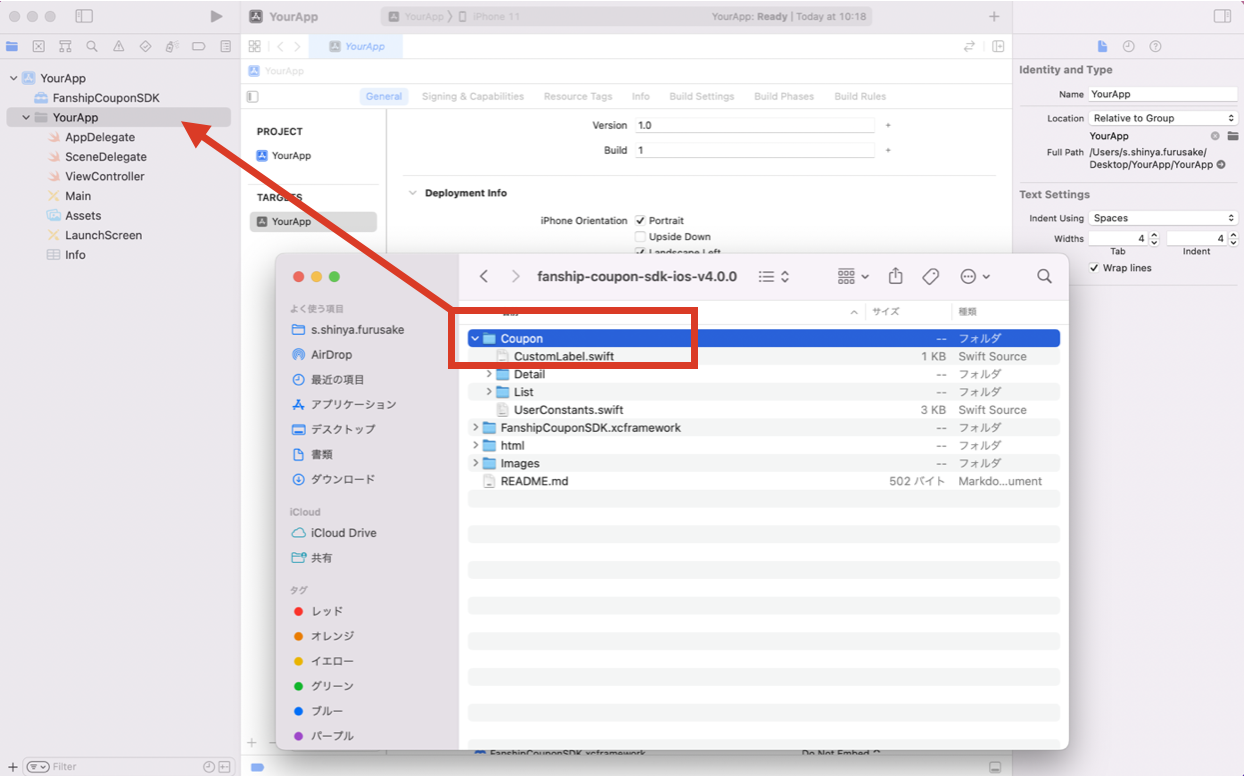The image size is (1244, 776).
Task: Click the red tag color dot
Action: point(298,611)
